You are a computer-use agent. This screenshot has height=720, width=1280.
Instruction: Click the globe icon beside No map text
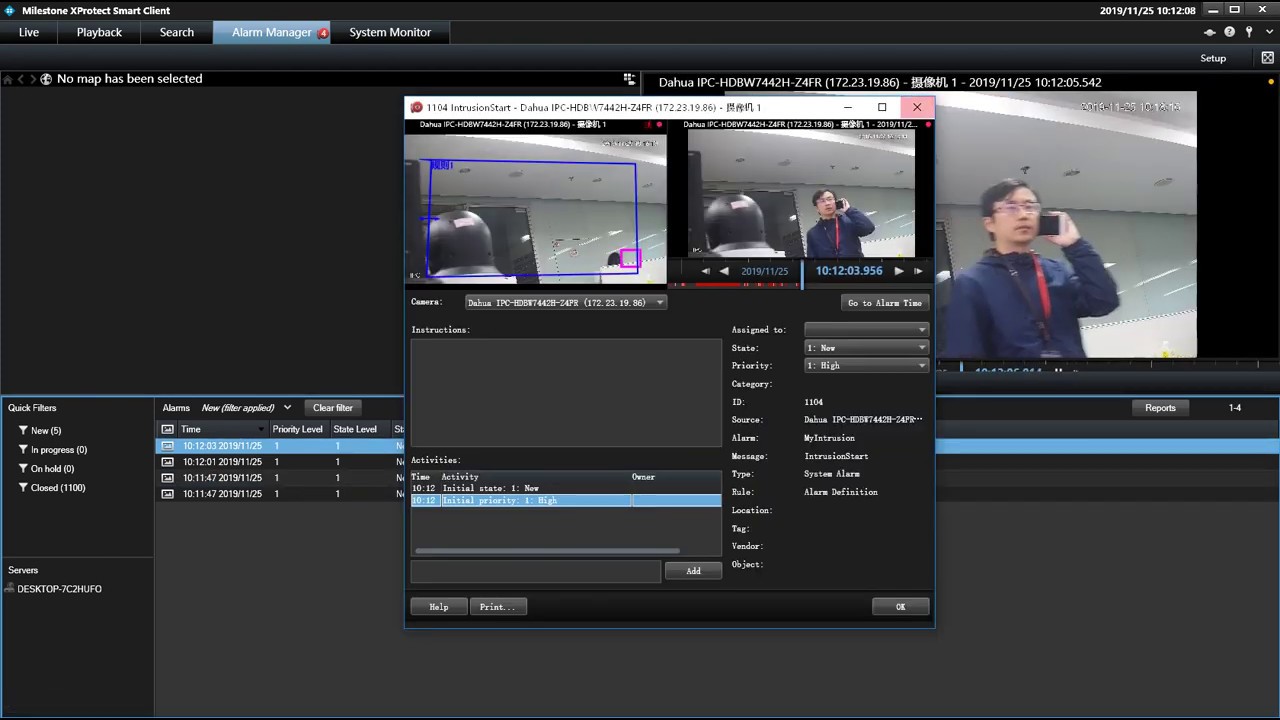[x=46, y=79]
